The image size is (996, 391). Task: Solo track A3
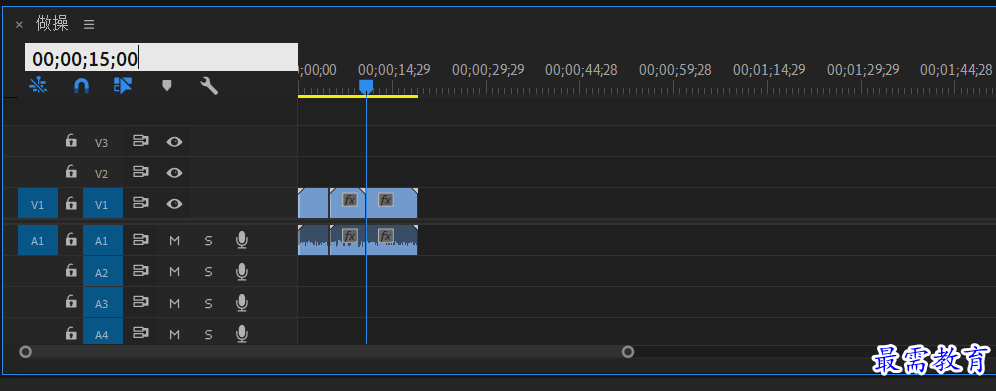pyautogui.click(x=208, y=303)
